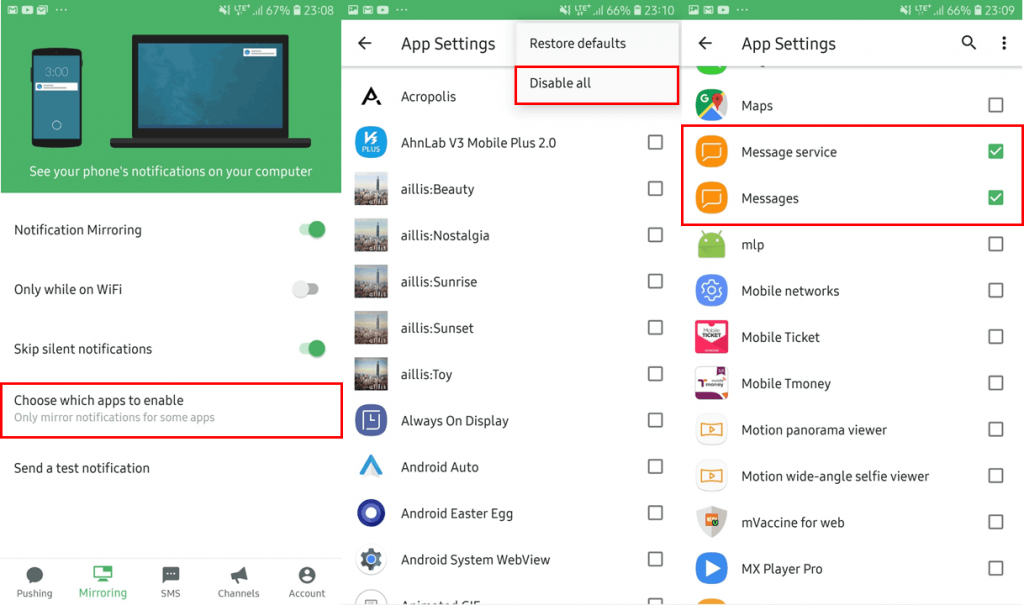Image resolution: width=1024 pixels, height=605 pixels.
Task: Open the Account tab
Action: pyautogui.click(x=307, y=581)
